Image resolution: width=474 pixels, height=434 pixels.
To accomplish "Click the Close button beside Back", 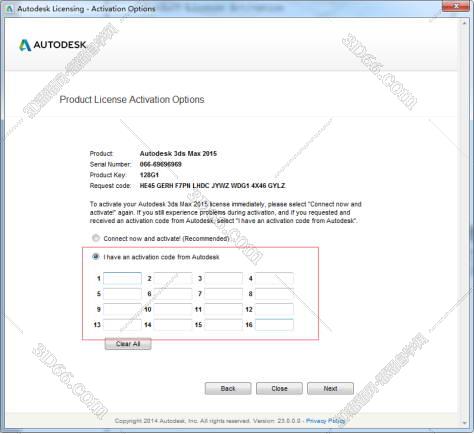I will 279,389.
